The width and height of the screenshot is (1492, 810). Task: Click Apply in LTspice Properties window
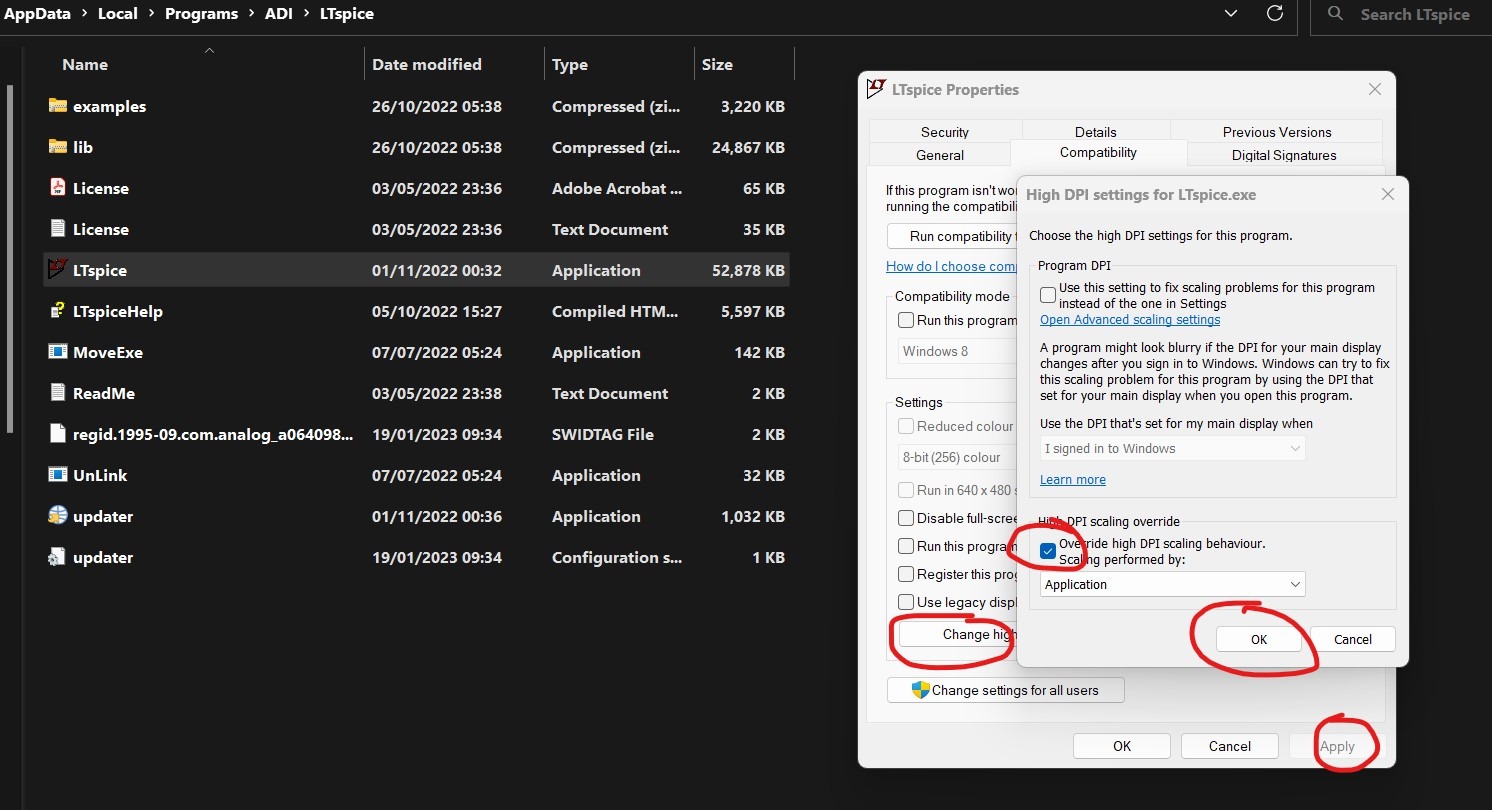(x=1337, y=746)
